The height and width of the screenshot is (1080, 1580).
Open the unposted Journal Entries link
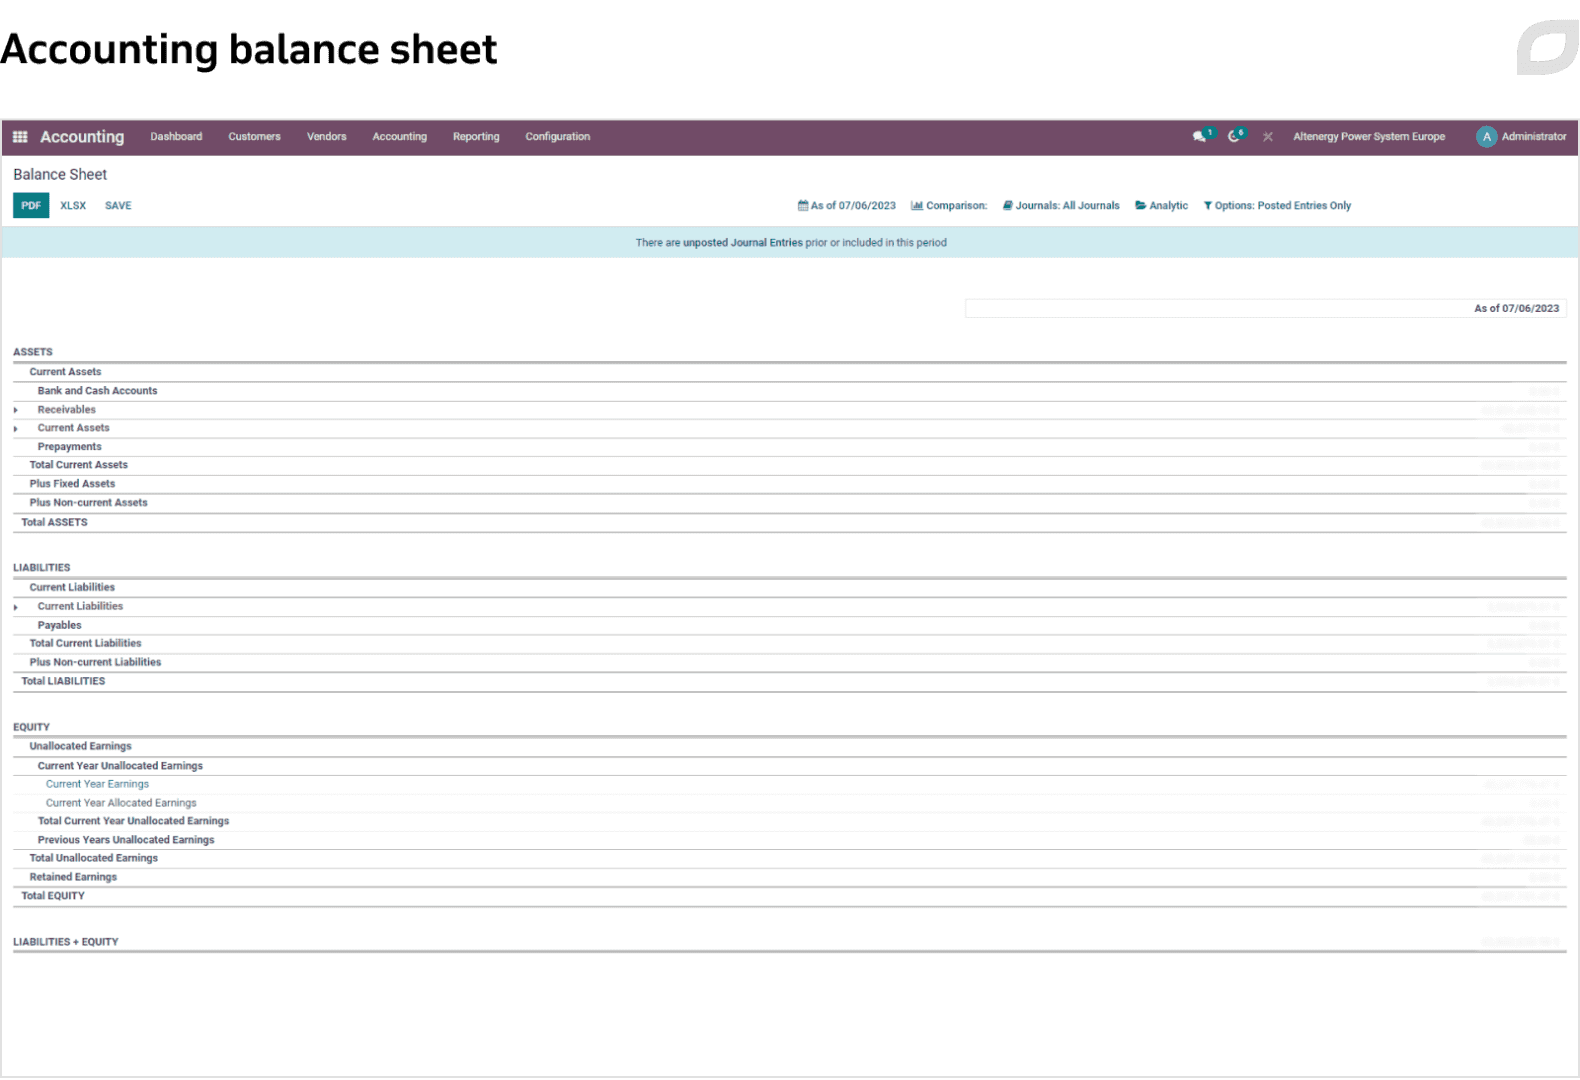[x=742, y=243]
